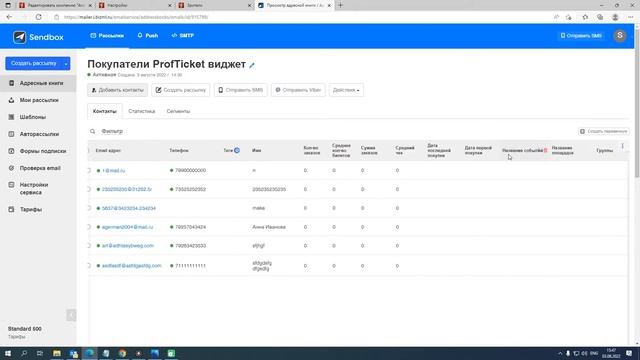This screenshot has height=360, width=640.
Task: Click the red delete icon in Название события column
Action: [x=545, y=151]
